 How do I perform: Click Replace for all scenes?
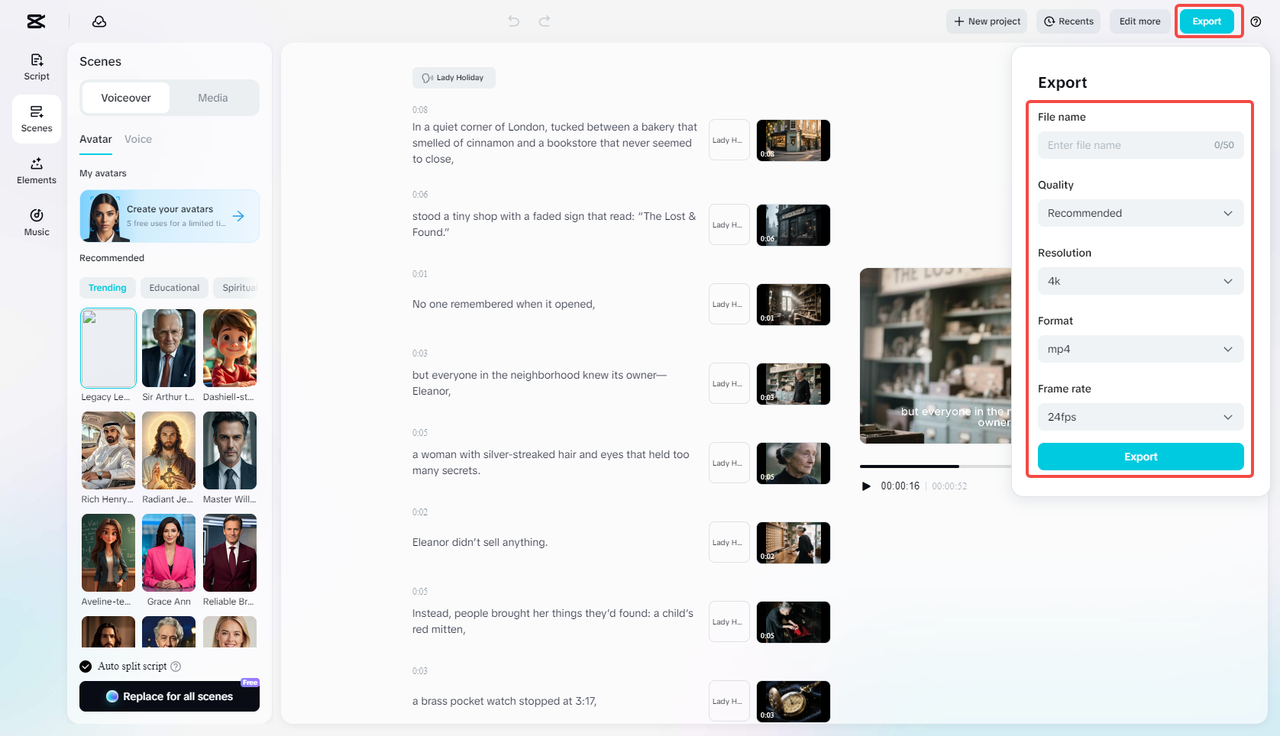[x=169, y=695]
